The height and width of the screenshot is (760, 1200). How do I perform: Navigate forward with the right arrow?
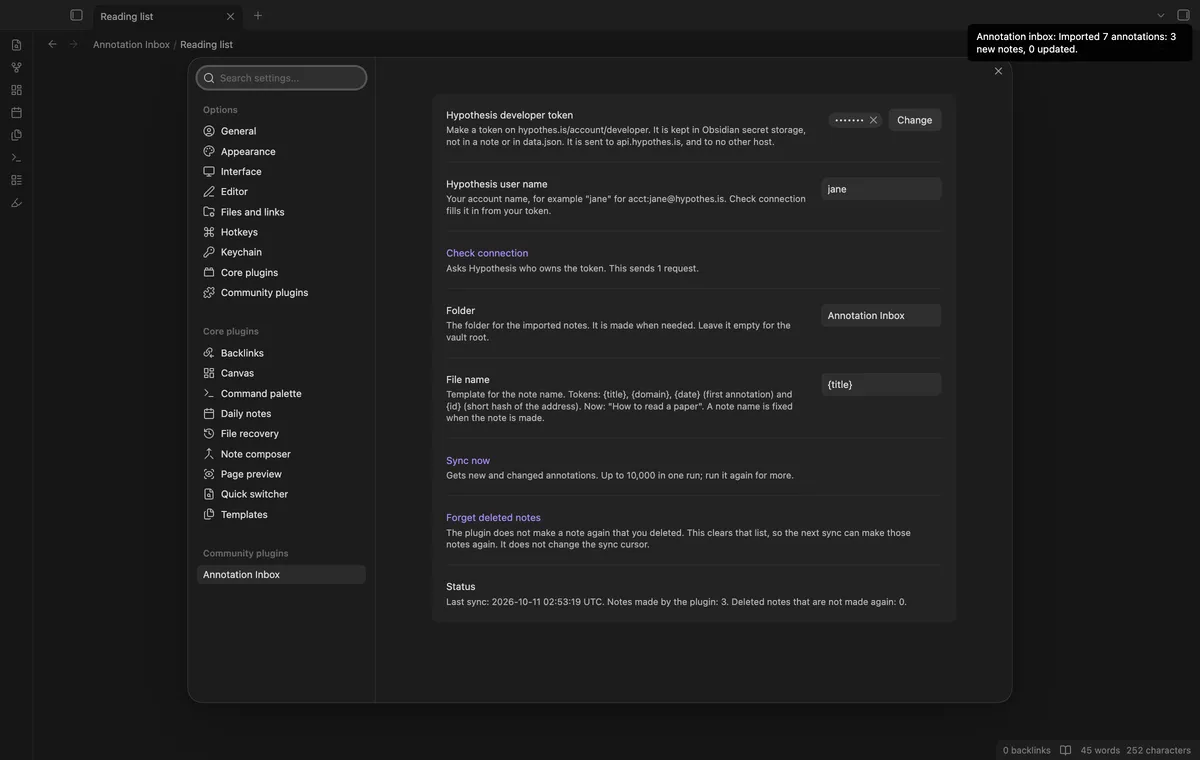[73, 44]
